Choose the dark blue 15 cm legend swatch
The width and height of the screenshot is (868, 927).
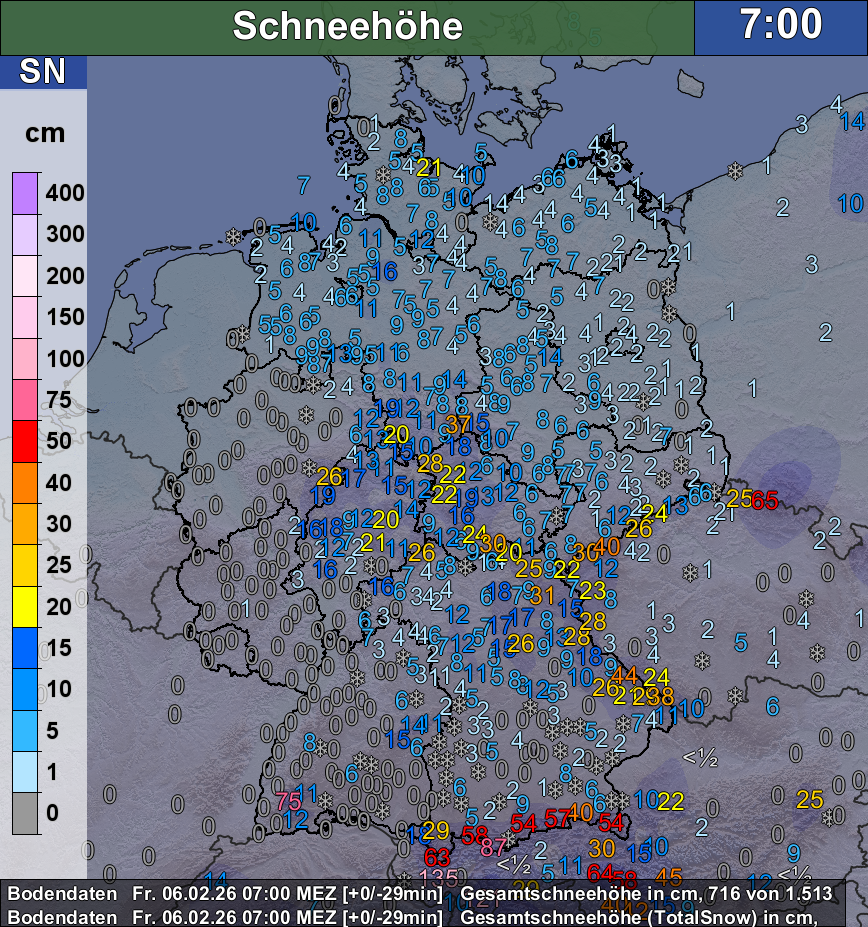pyautogui.click(x=25, y=648)
